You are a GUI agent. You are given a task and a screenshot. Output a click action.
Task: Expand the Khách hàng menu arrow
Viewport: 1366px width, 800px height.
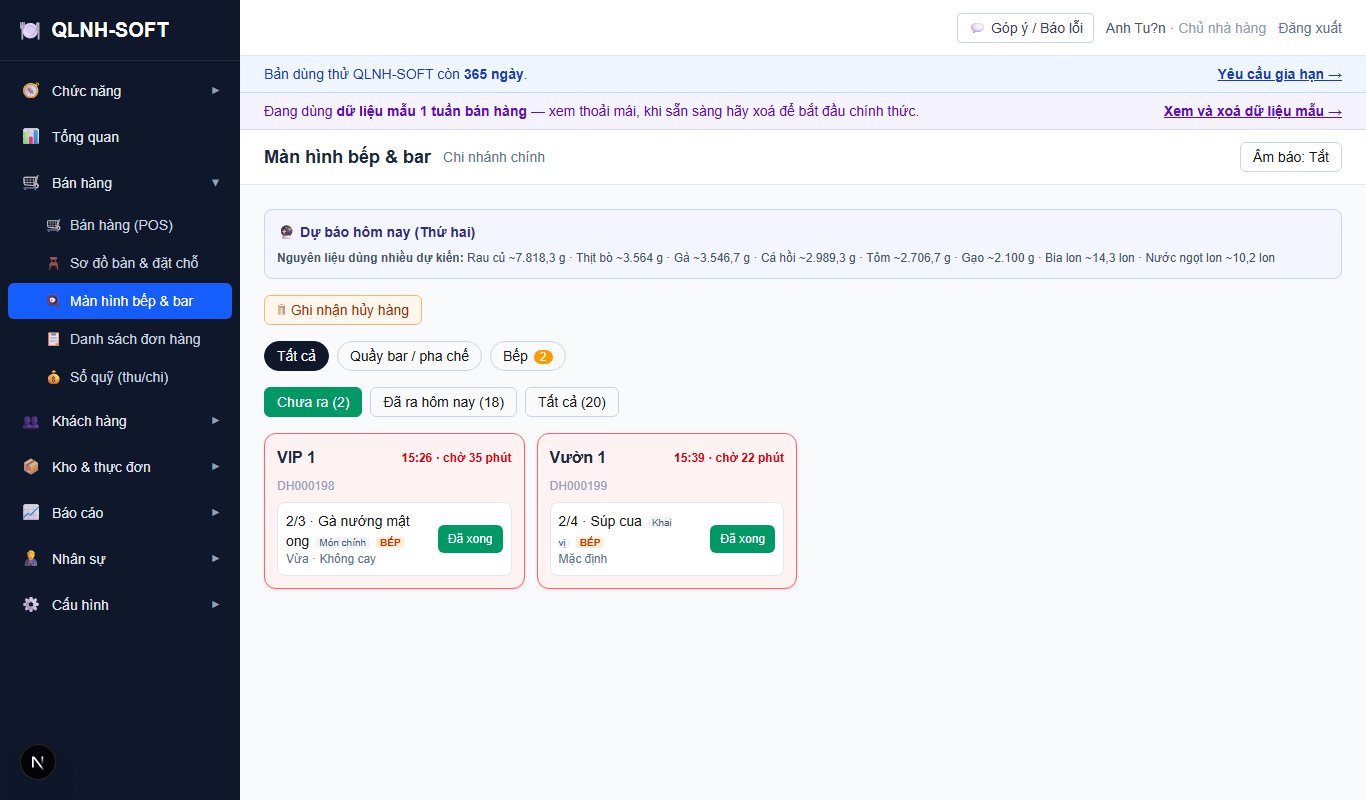click(x=215, y=421)
